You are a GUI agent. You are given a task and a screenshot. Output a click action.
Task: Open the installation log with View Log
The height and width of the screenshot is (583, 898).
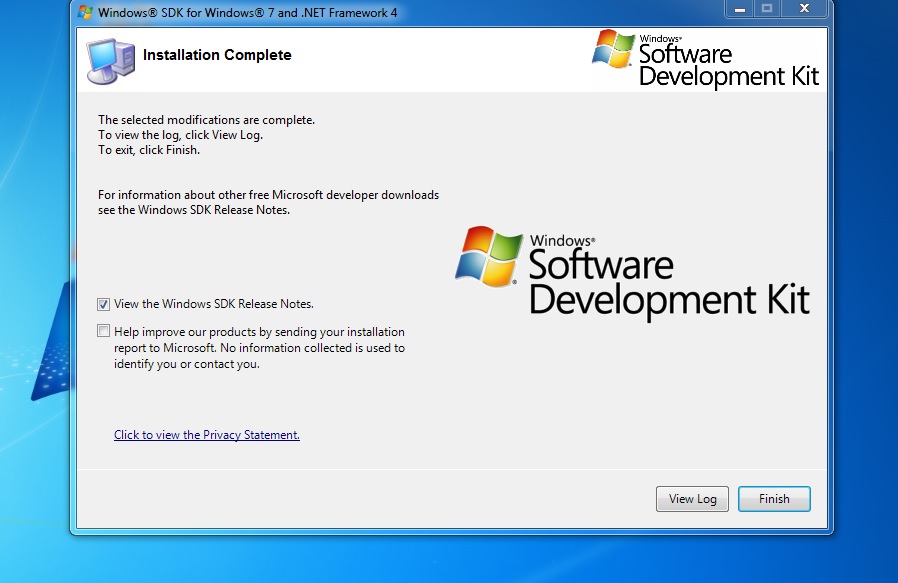[692, 499]
